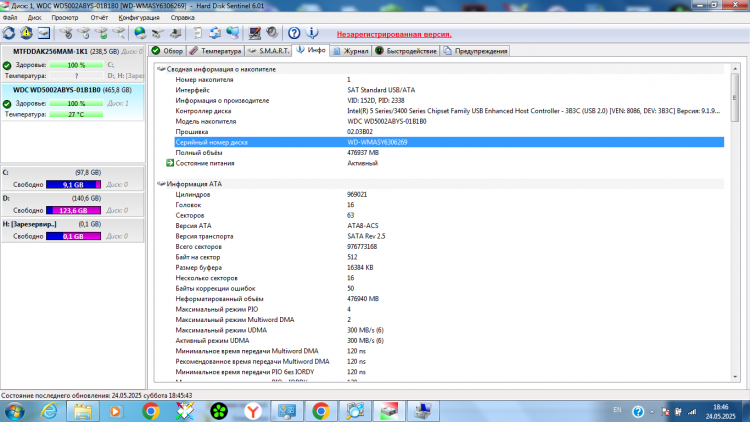Click the globe with monitor network icon

pos(232,33)
